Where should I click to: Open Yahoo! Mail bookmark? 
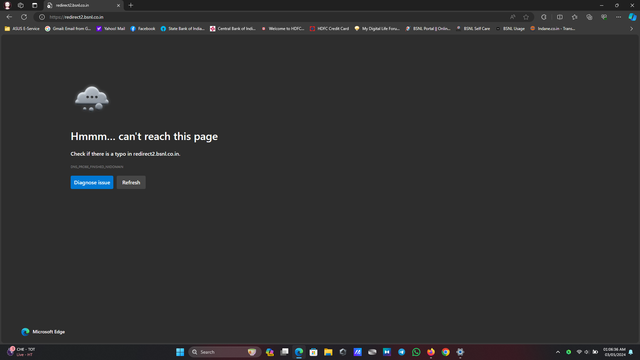pos(111,29)
